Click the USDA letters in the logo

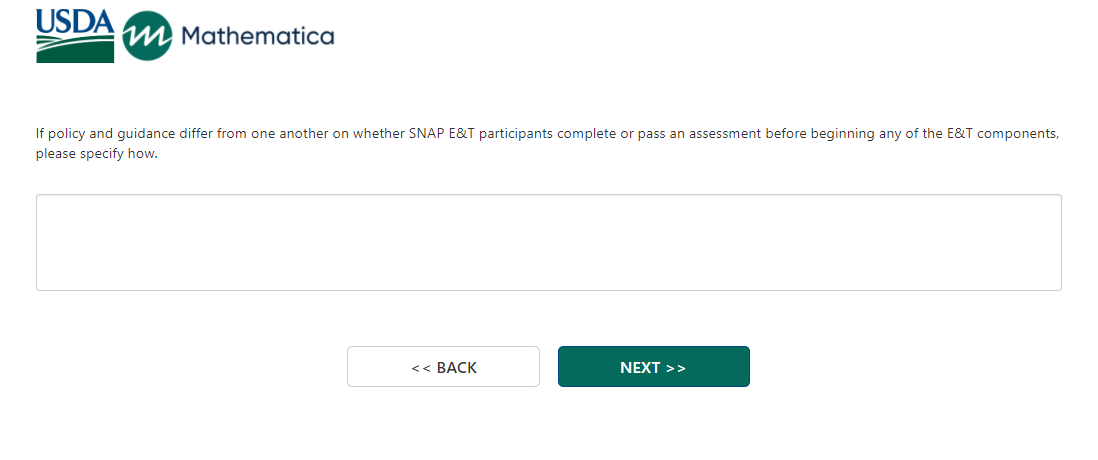(x=75, y=20)
